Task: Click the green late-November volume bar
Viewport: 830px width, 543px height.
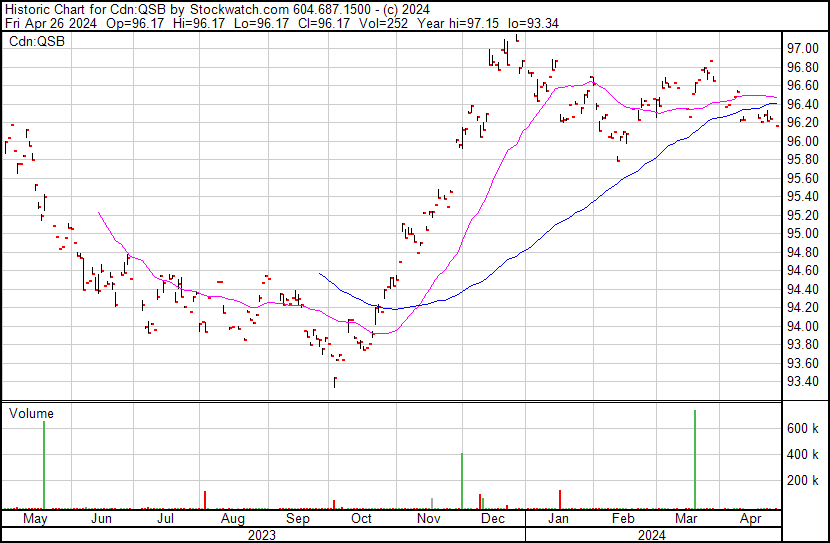Action: pos(462,481)
